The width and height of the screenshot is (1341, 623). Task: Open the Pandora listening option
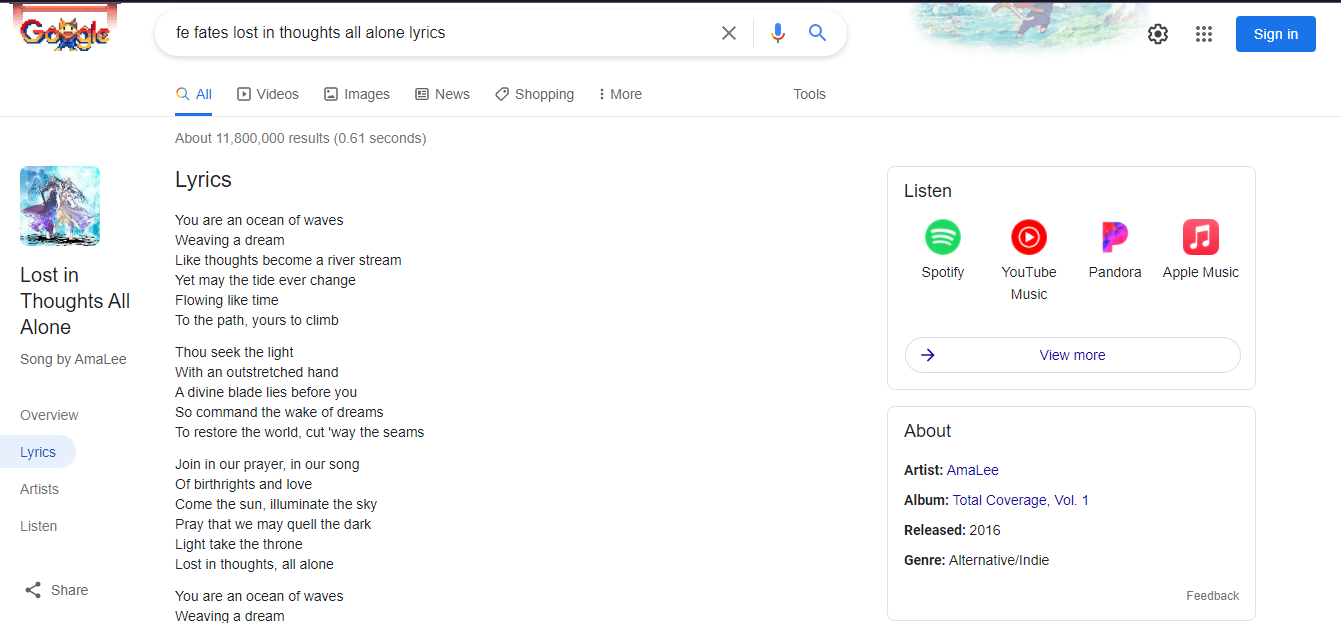point(1114,238)
